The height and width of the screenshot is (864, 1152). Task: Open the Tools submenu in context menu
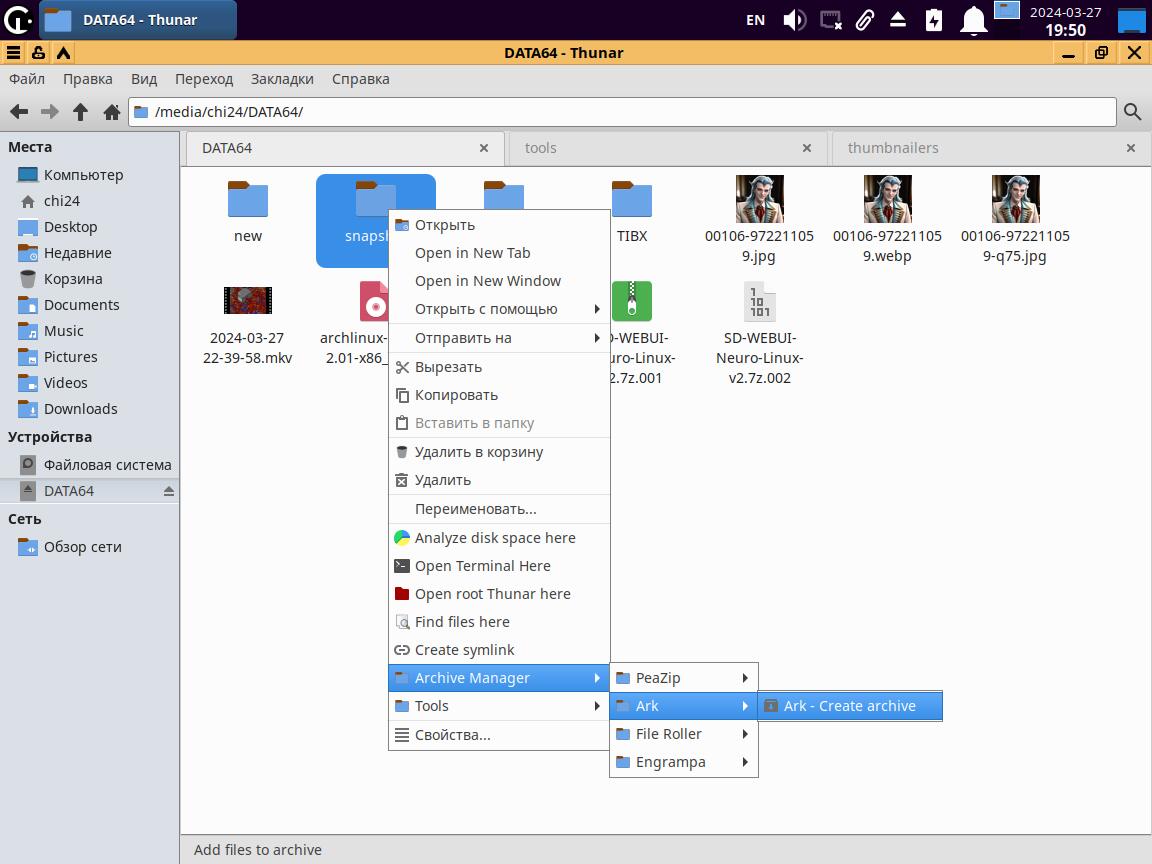click(498, 706)
